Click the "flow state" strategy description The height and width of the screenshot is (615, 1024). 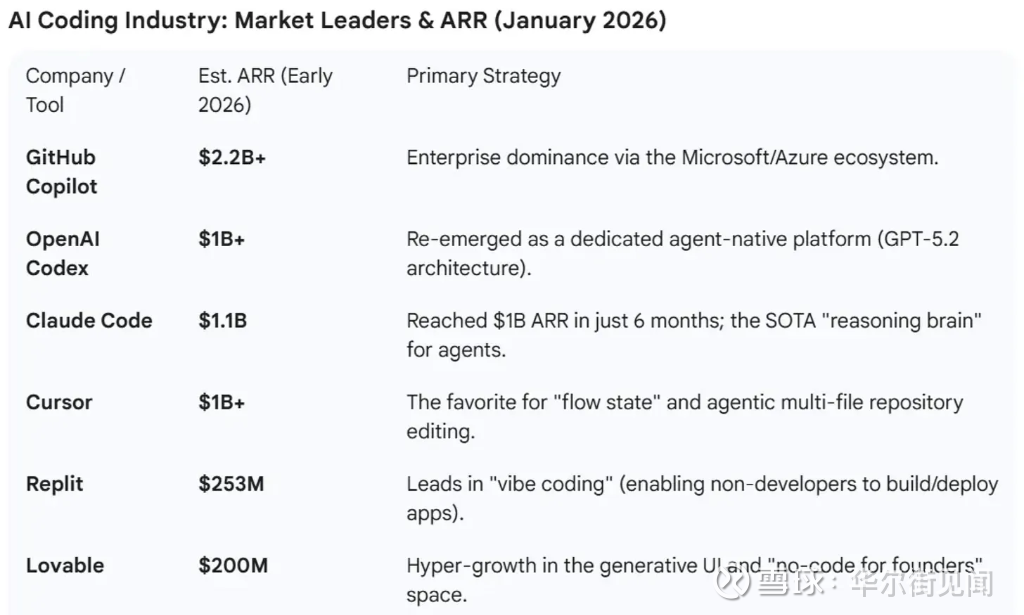(x=684, y=417)
